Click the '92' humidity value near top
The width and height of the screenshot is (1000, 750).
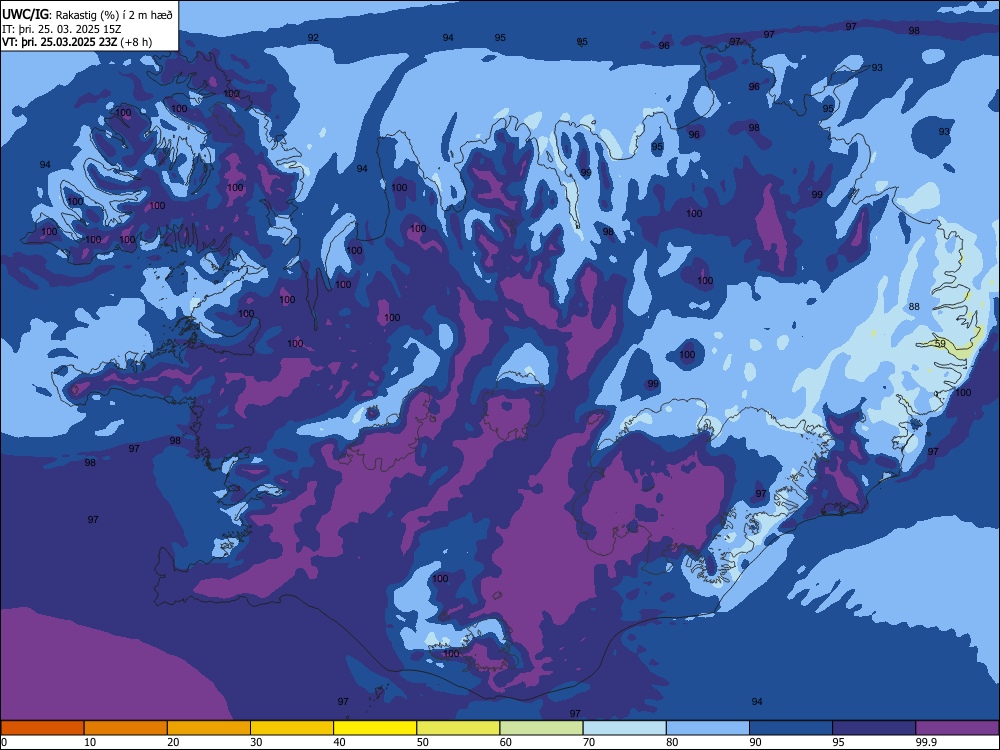tap(313, 38)
